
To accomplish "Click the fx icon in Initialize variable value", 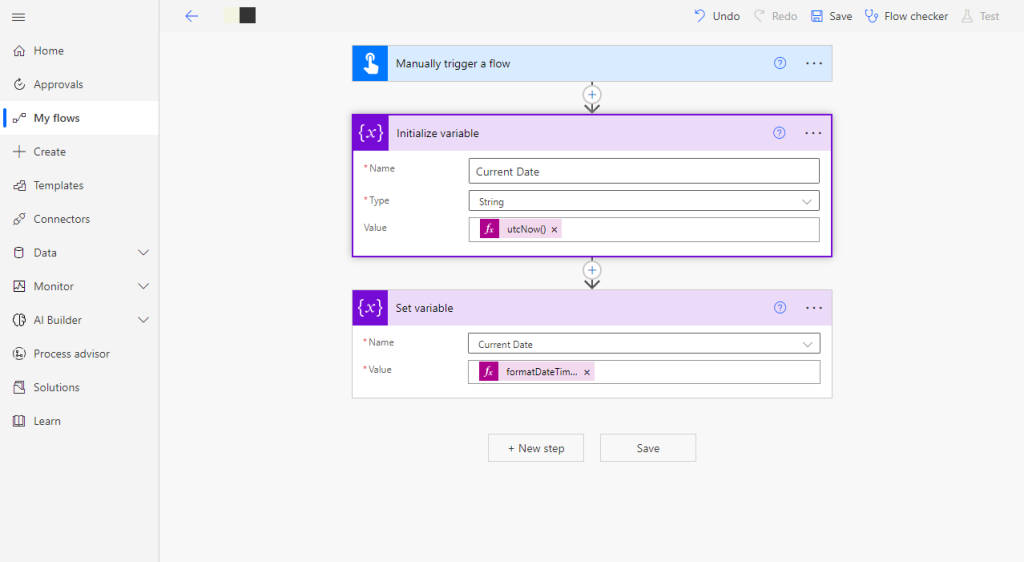I will 489,229.
